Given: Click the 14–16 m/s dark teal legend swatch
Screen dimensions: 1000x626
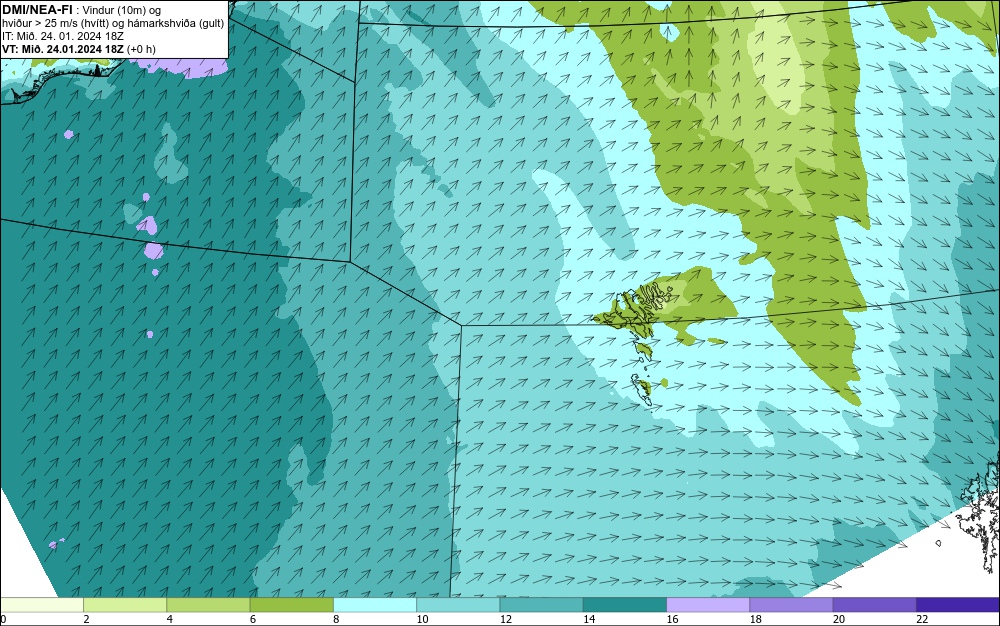Looking at the screenshot, I should click(625, 604).
